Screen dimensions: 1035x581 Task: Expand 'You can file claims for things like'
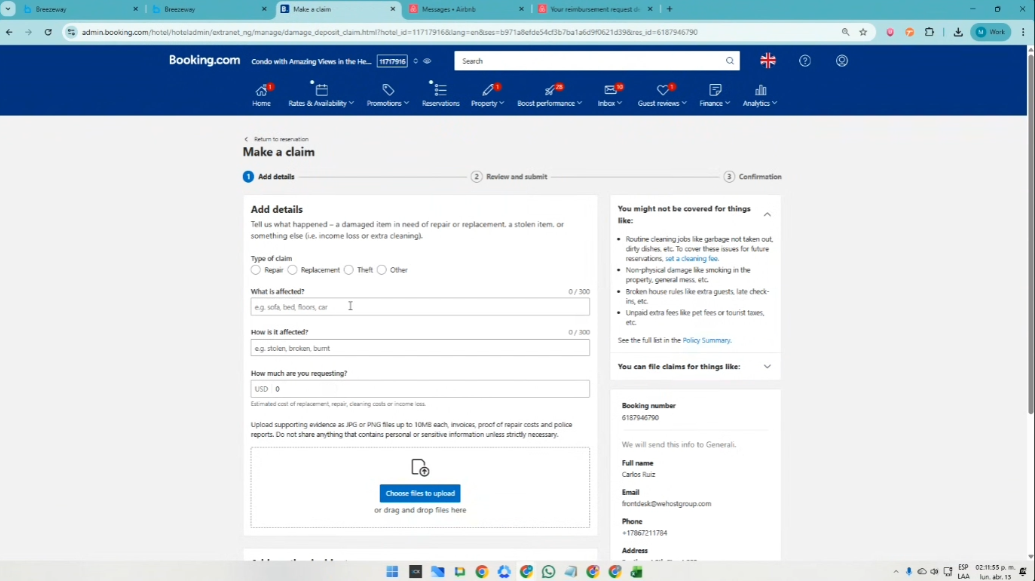(x=767, y=366)
